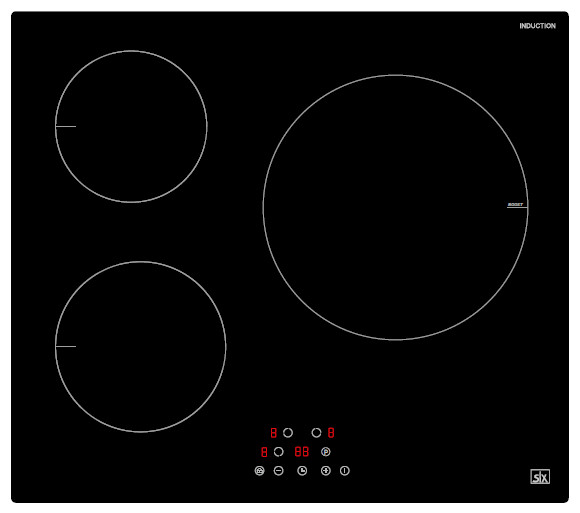Activate the P booster button
Screen dimensions: 580x513
tap(326, 452)
